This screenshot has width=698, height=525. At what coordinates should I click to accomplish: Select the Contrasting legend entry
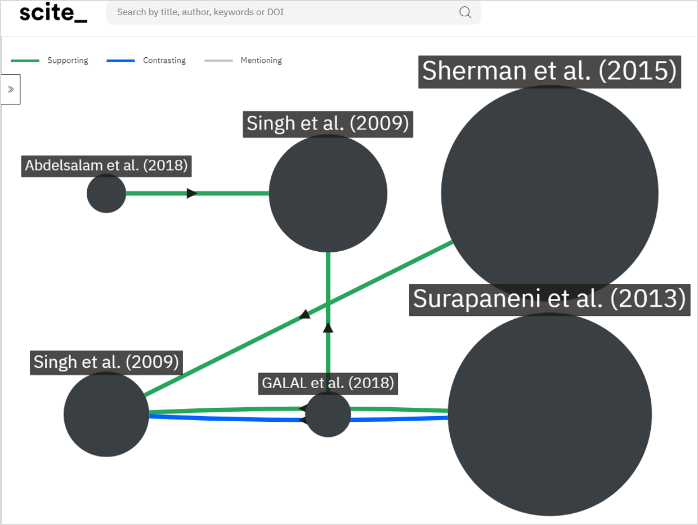coord(146,60)
